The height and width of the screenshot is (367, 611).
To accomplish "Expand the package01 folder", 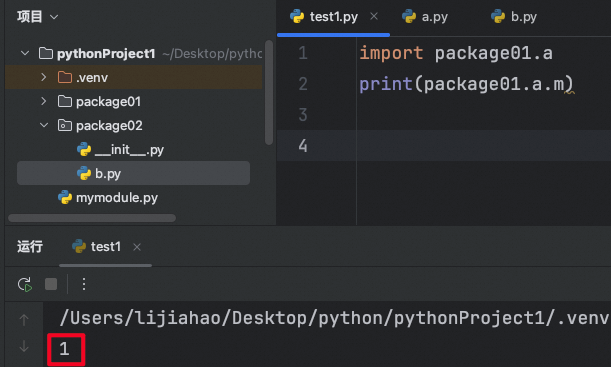I will pos(44,101).
